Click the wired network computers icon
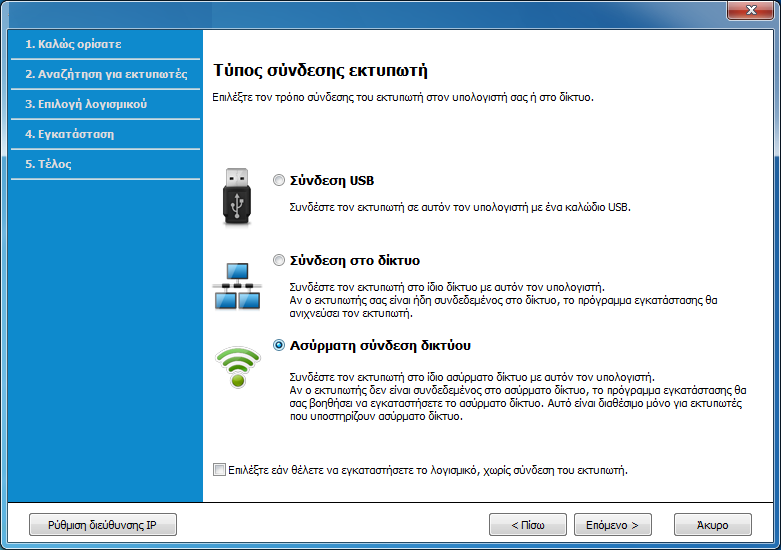The image size is (781, 550). pos(237,286)
